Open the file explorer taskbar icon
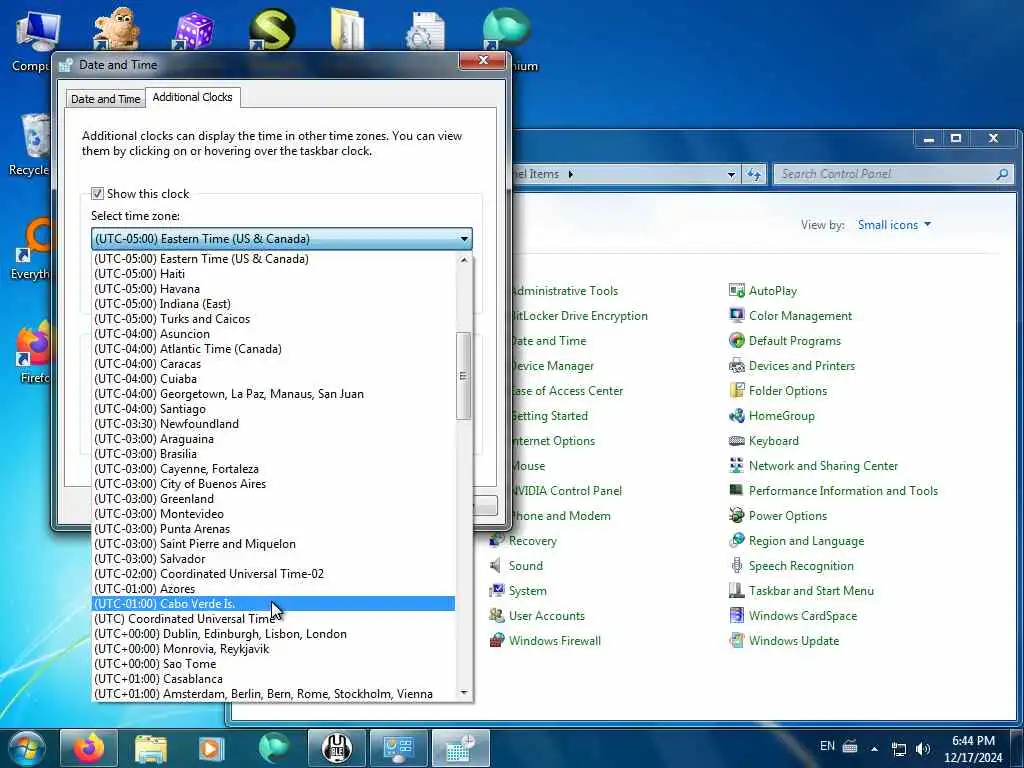1024x768 pixels. pyautogui.click(x=151, y=748)
